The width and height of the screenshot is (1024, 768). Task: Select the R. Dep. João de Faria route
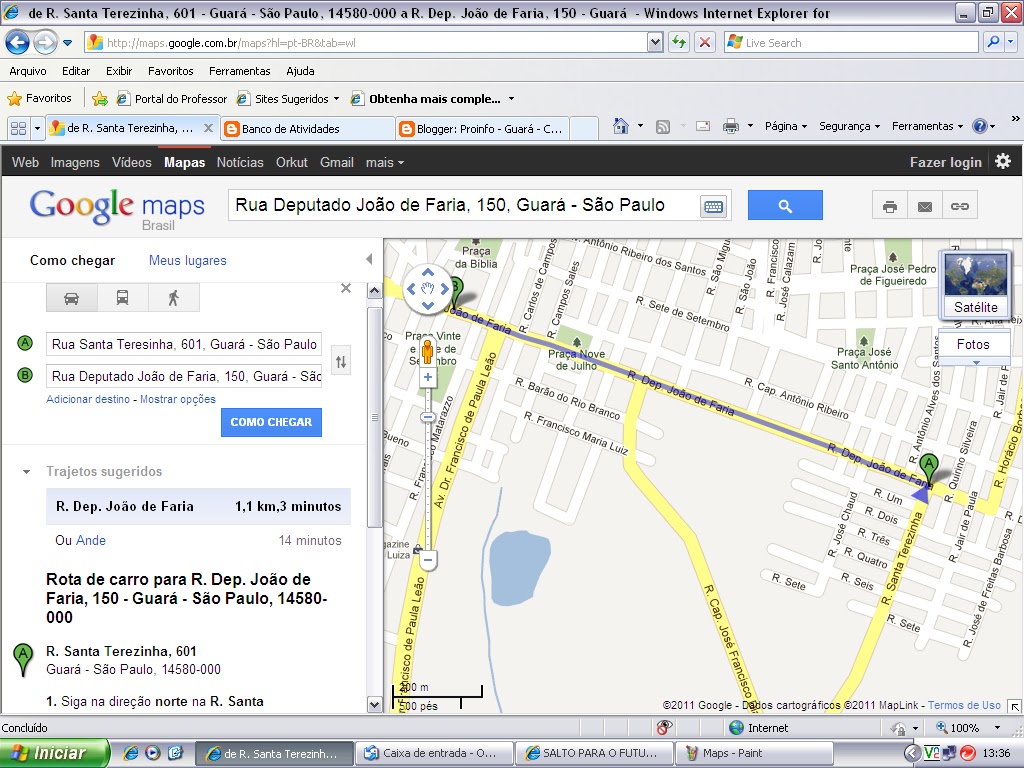point(198,507)
